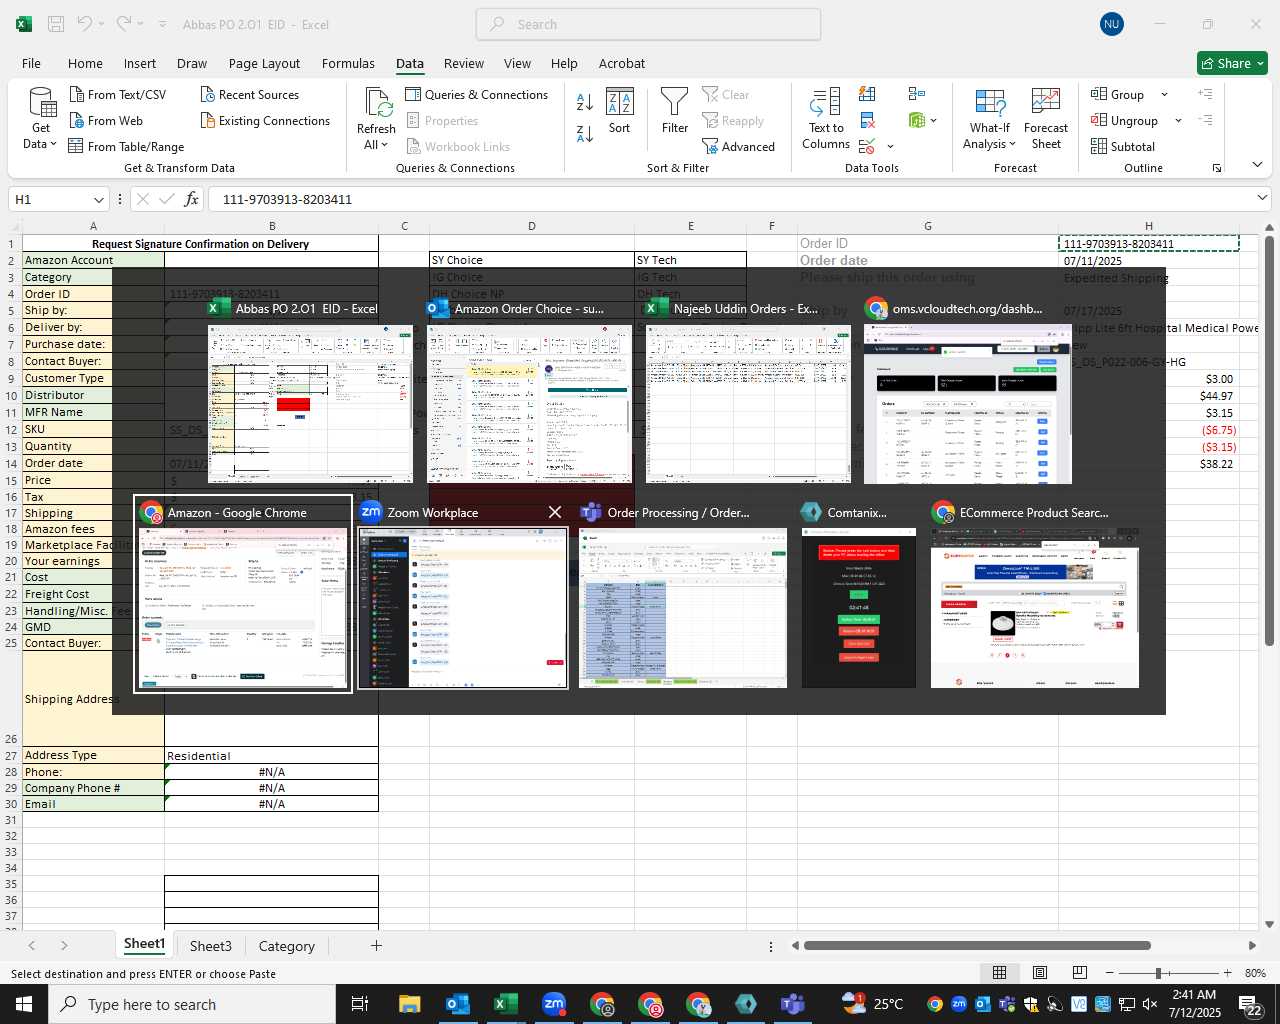The image size is (1280, 1024).
Task: Open the Review ribbon tab
Action: pyautogui.click(x=464, y=63)
